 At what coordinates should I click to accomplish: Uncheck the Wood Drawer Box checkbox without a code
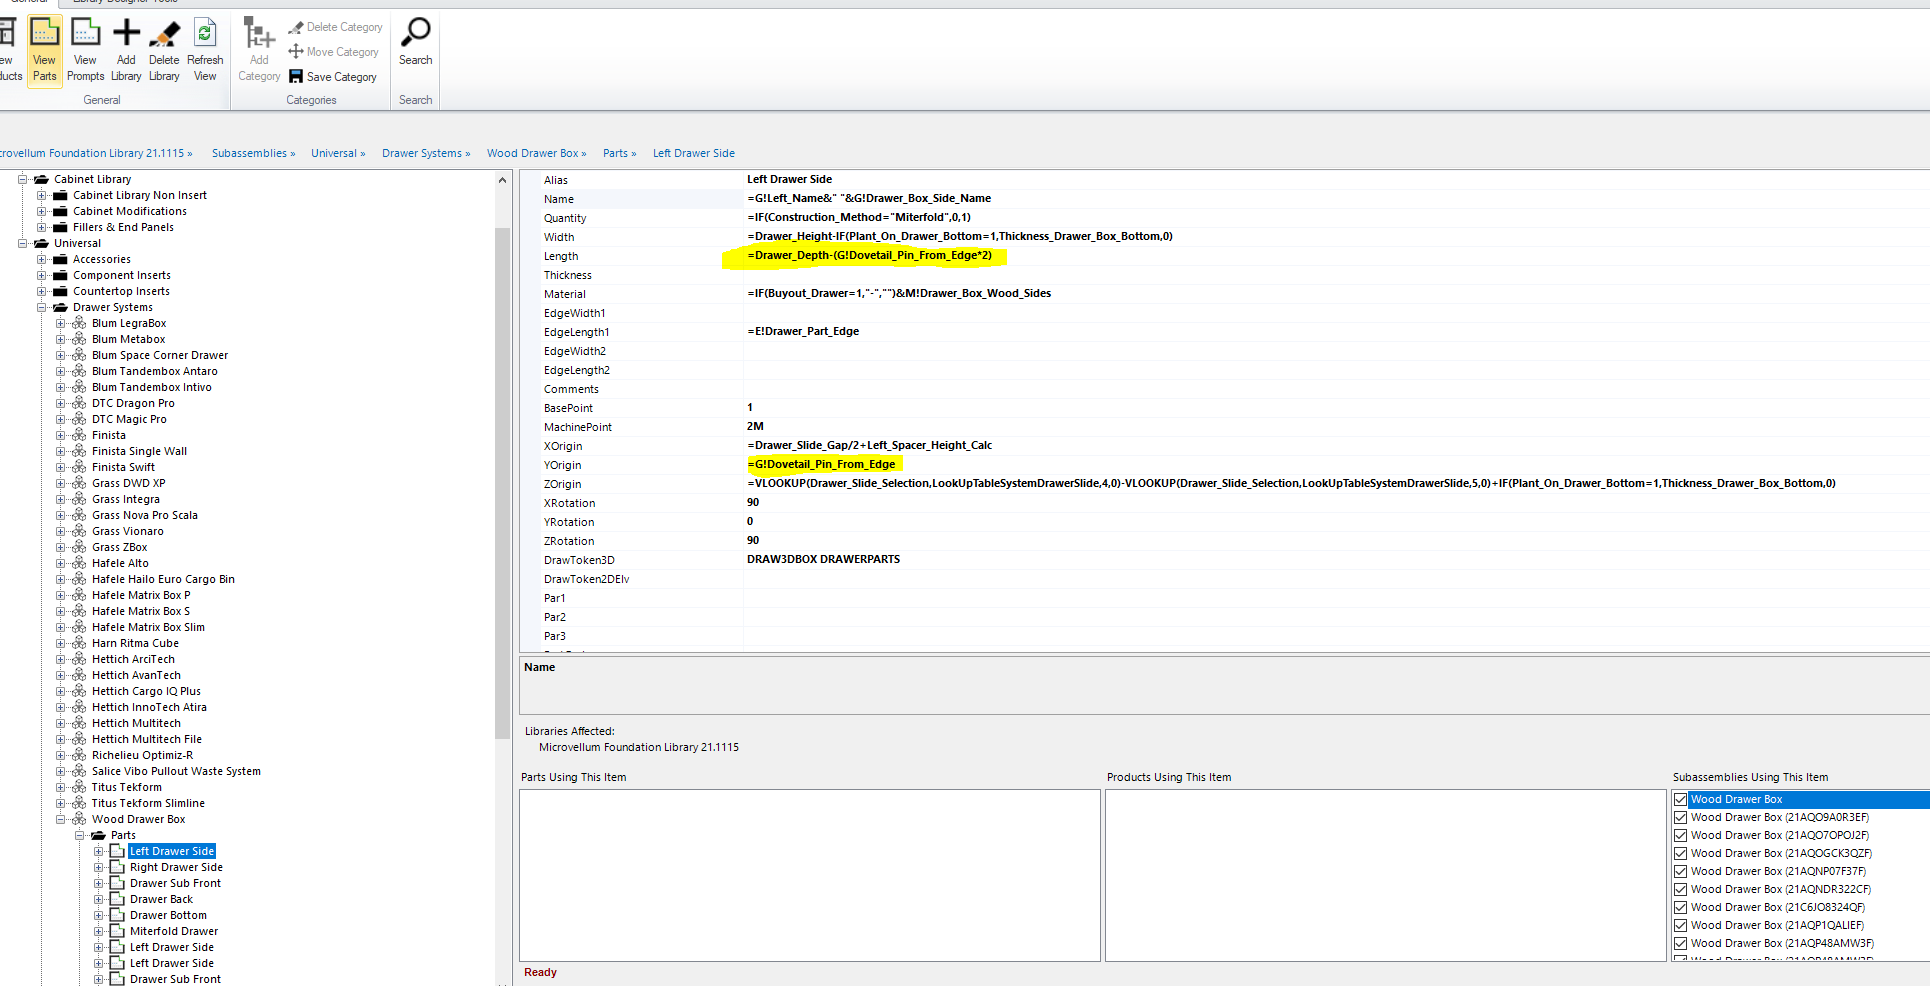(1681, 800)
